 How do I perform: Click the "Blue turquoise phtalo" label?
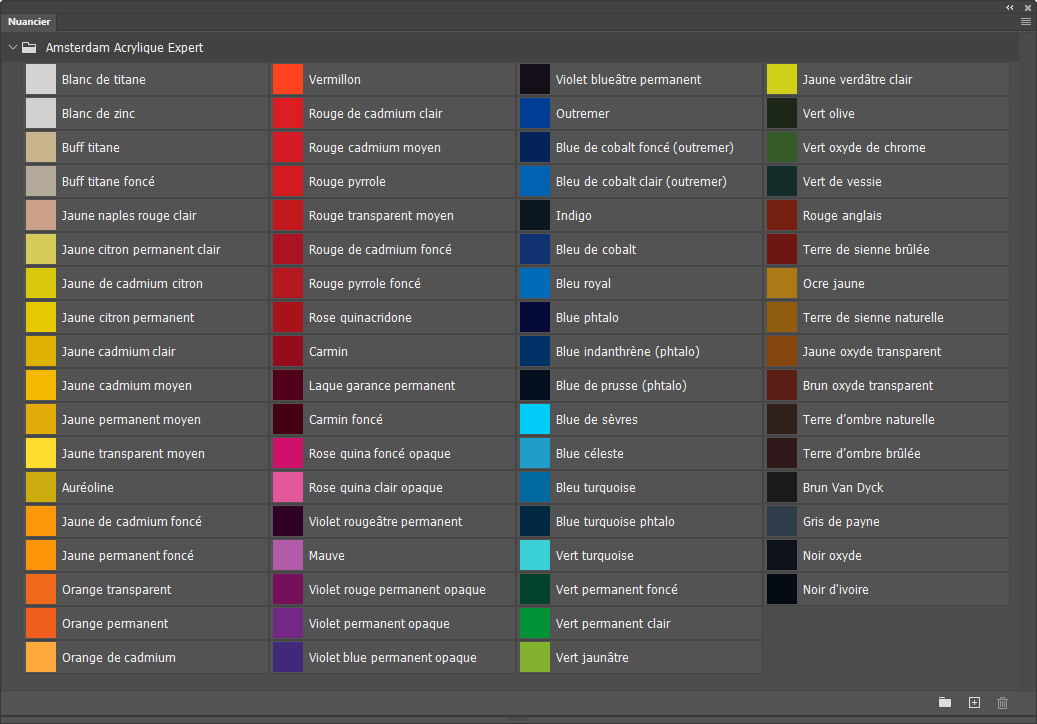[615, 522]
